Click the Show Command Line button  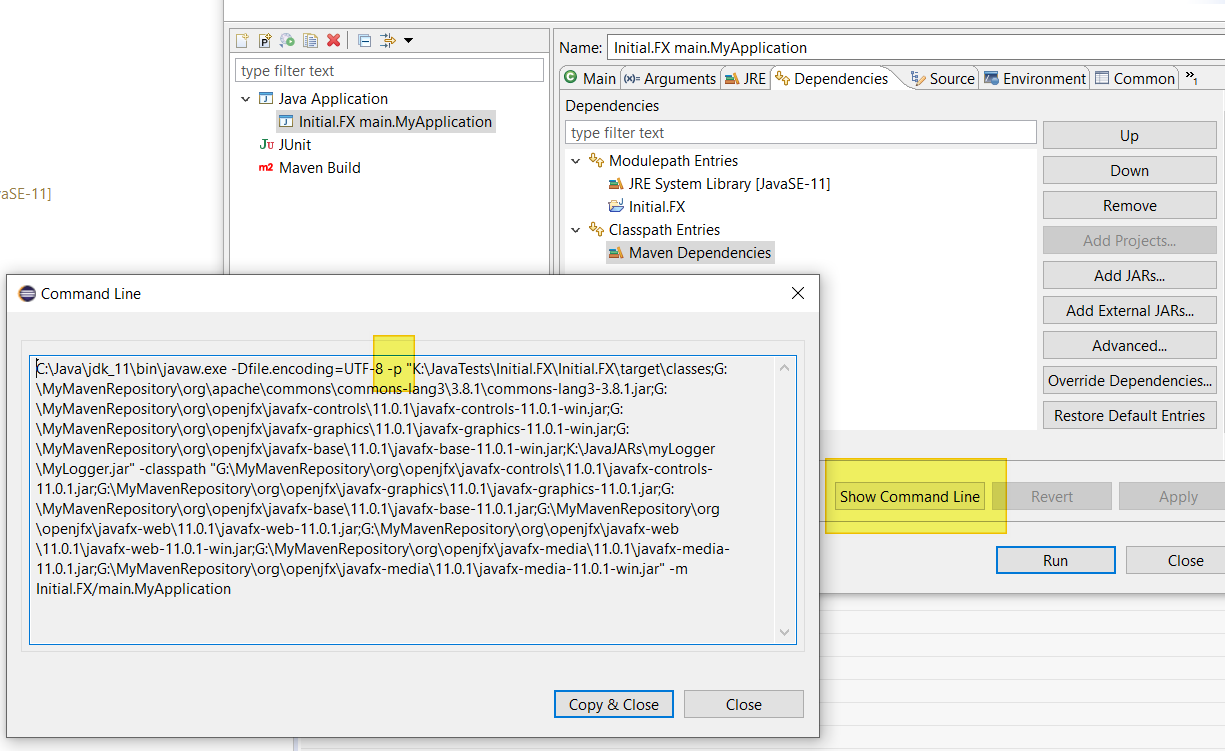(909, 497)
